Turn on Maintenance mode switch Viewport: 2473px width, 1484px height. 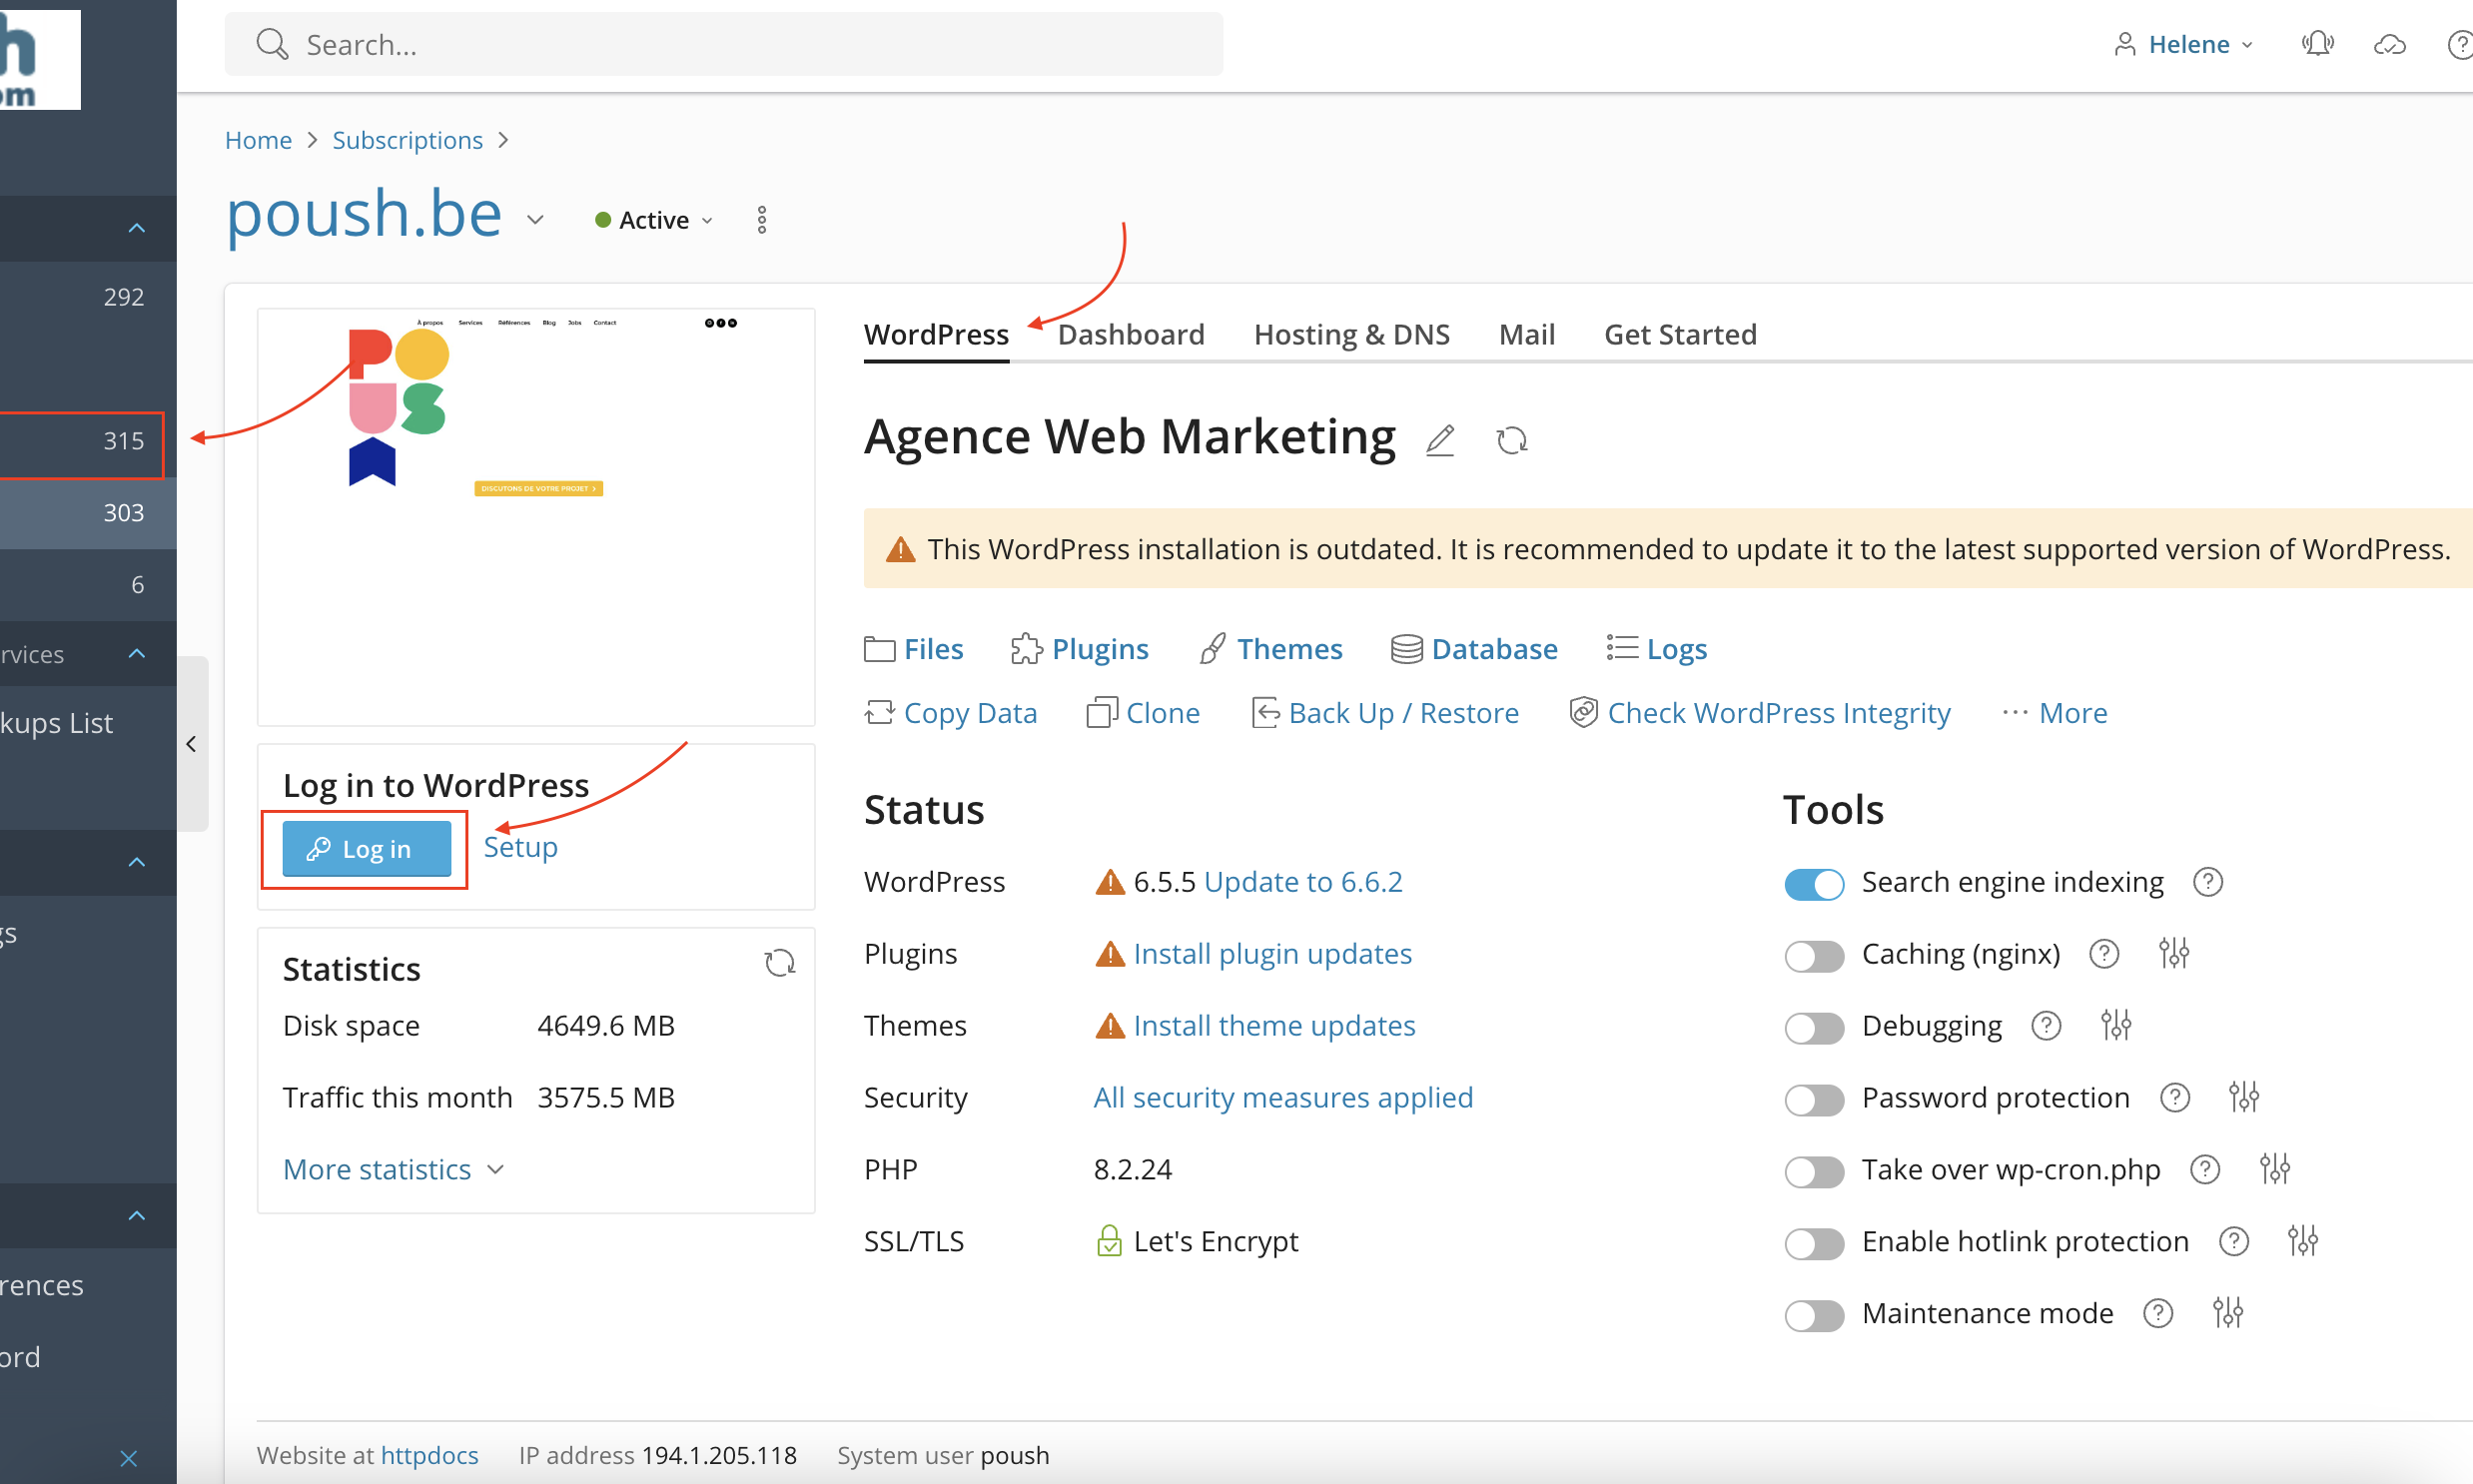1814,1315
